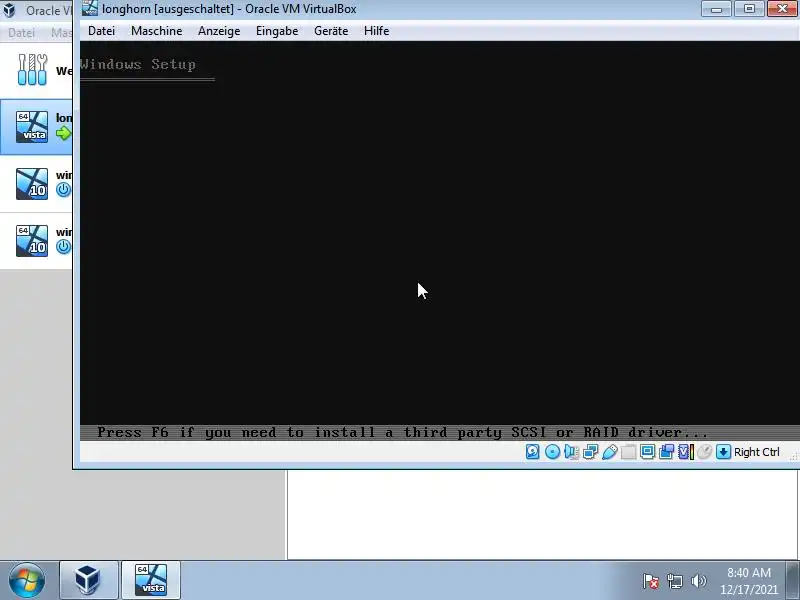Select the 64-bit Windows 10 VM in Manager list
The image size is (800, 600).
coord(36,241)
